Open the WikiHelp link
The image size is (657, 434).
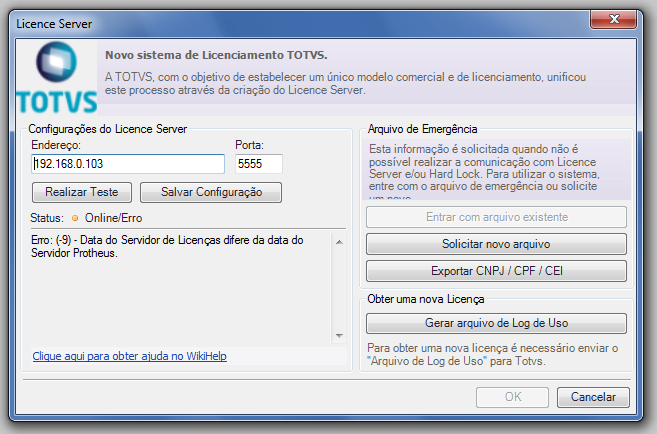(x=130, y=356)
